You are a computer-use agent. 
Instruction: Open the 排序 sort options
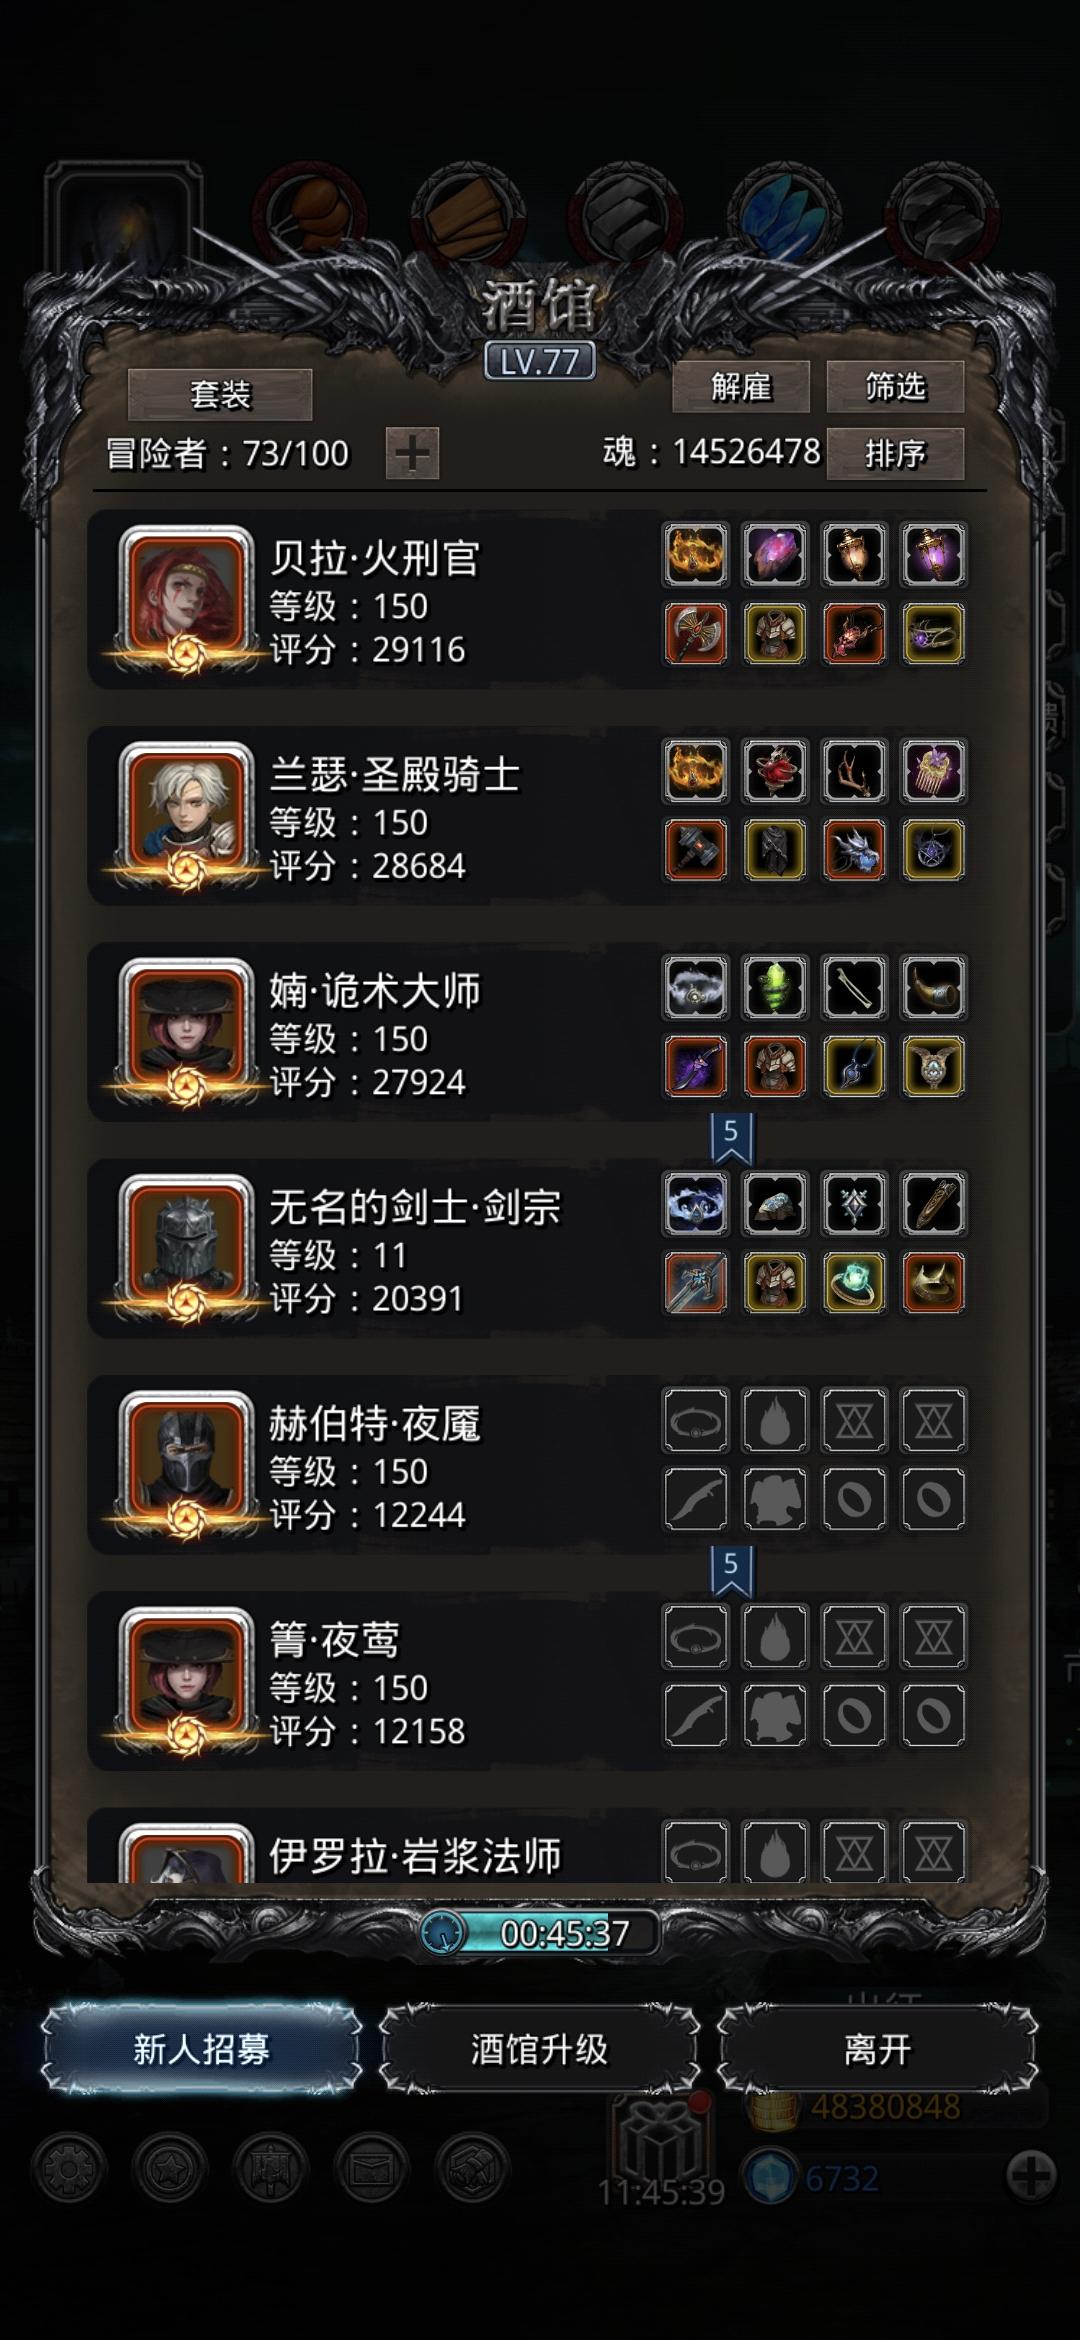coord(895,454)
